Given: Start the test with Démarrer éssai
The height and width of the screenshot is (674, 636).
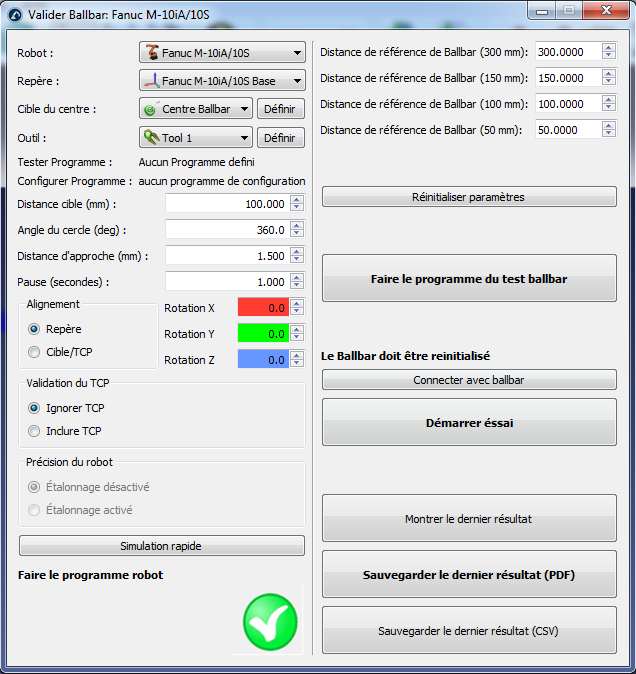Looking at the screenshot, I should 469,423.
